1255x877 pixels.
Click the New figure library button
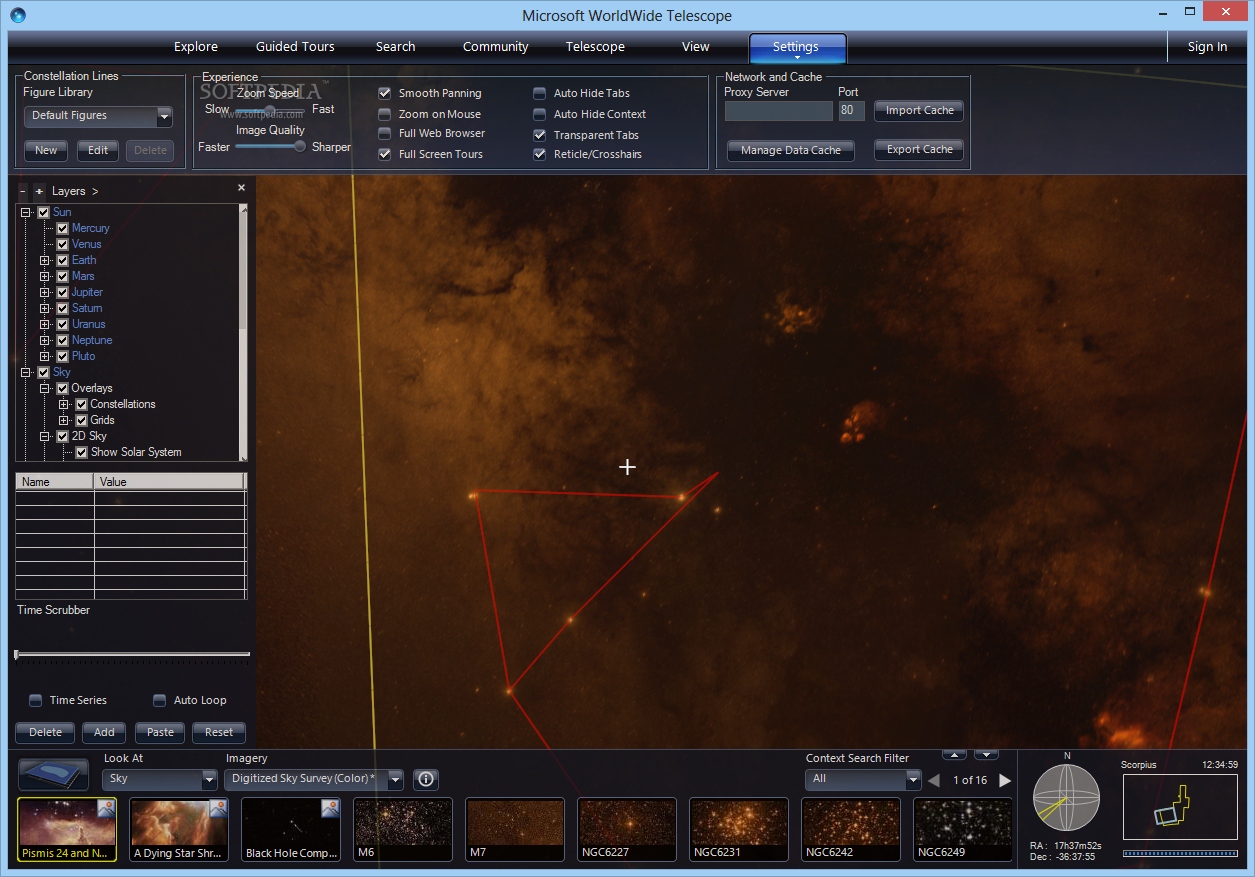46,150
